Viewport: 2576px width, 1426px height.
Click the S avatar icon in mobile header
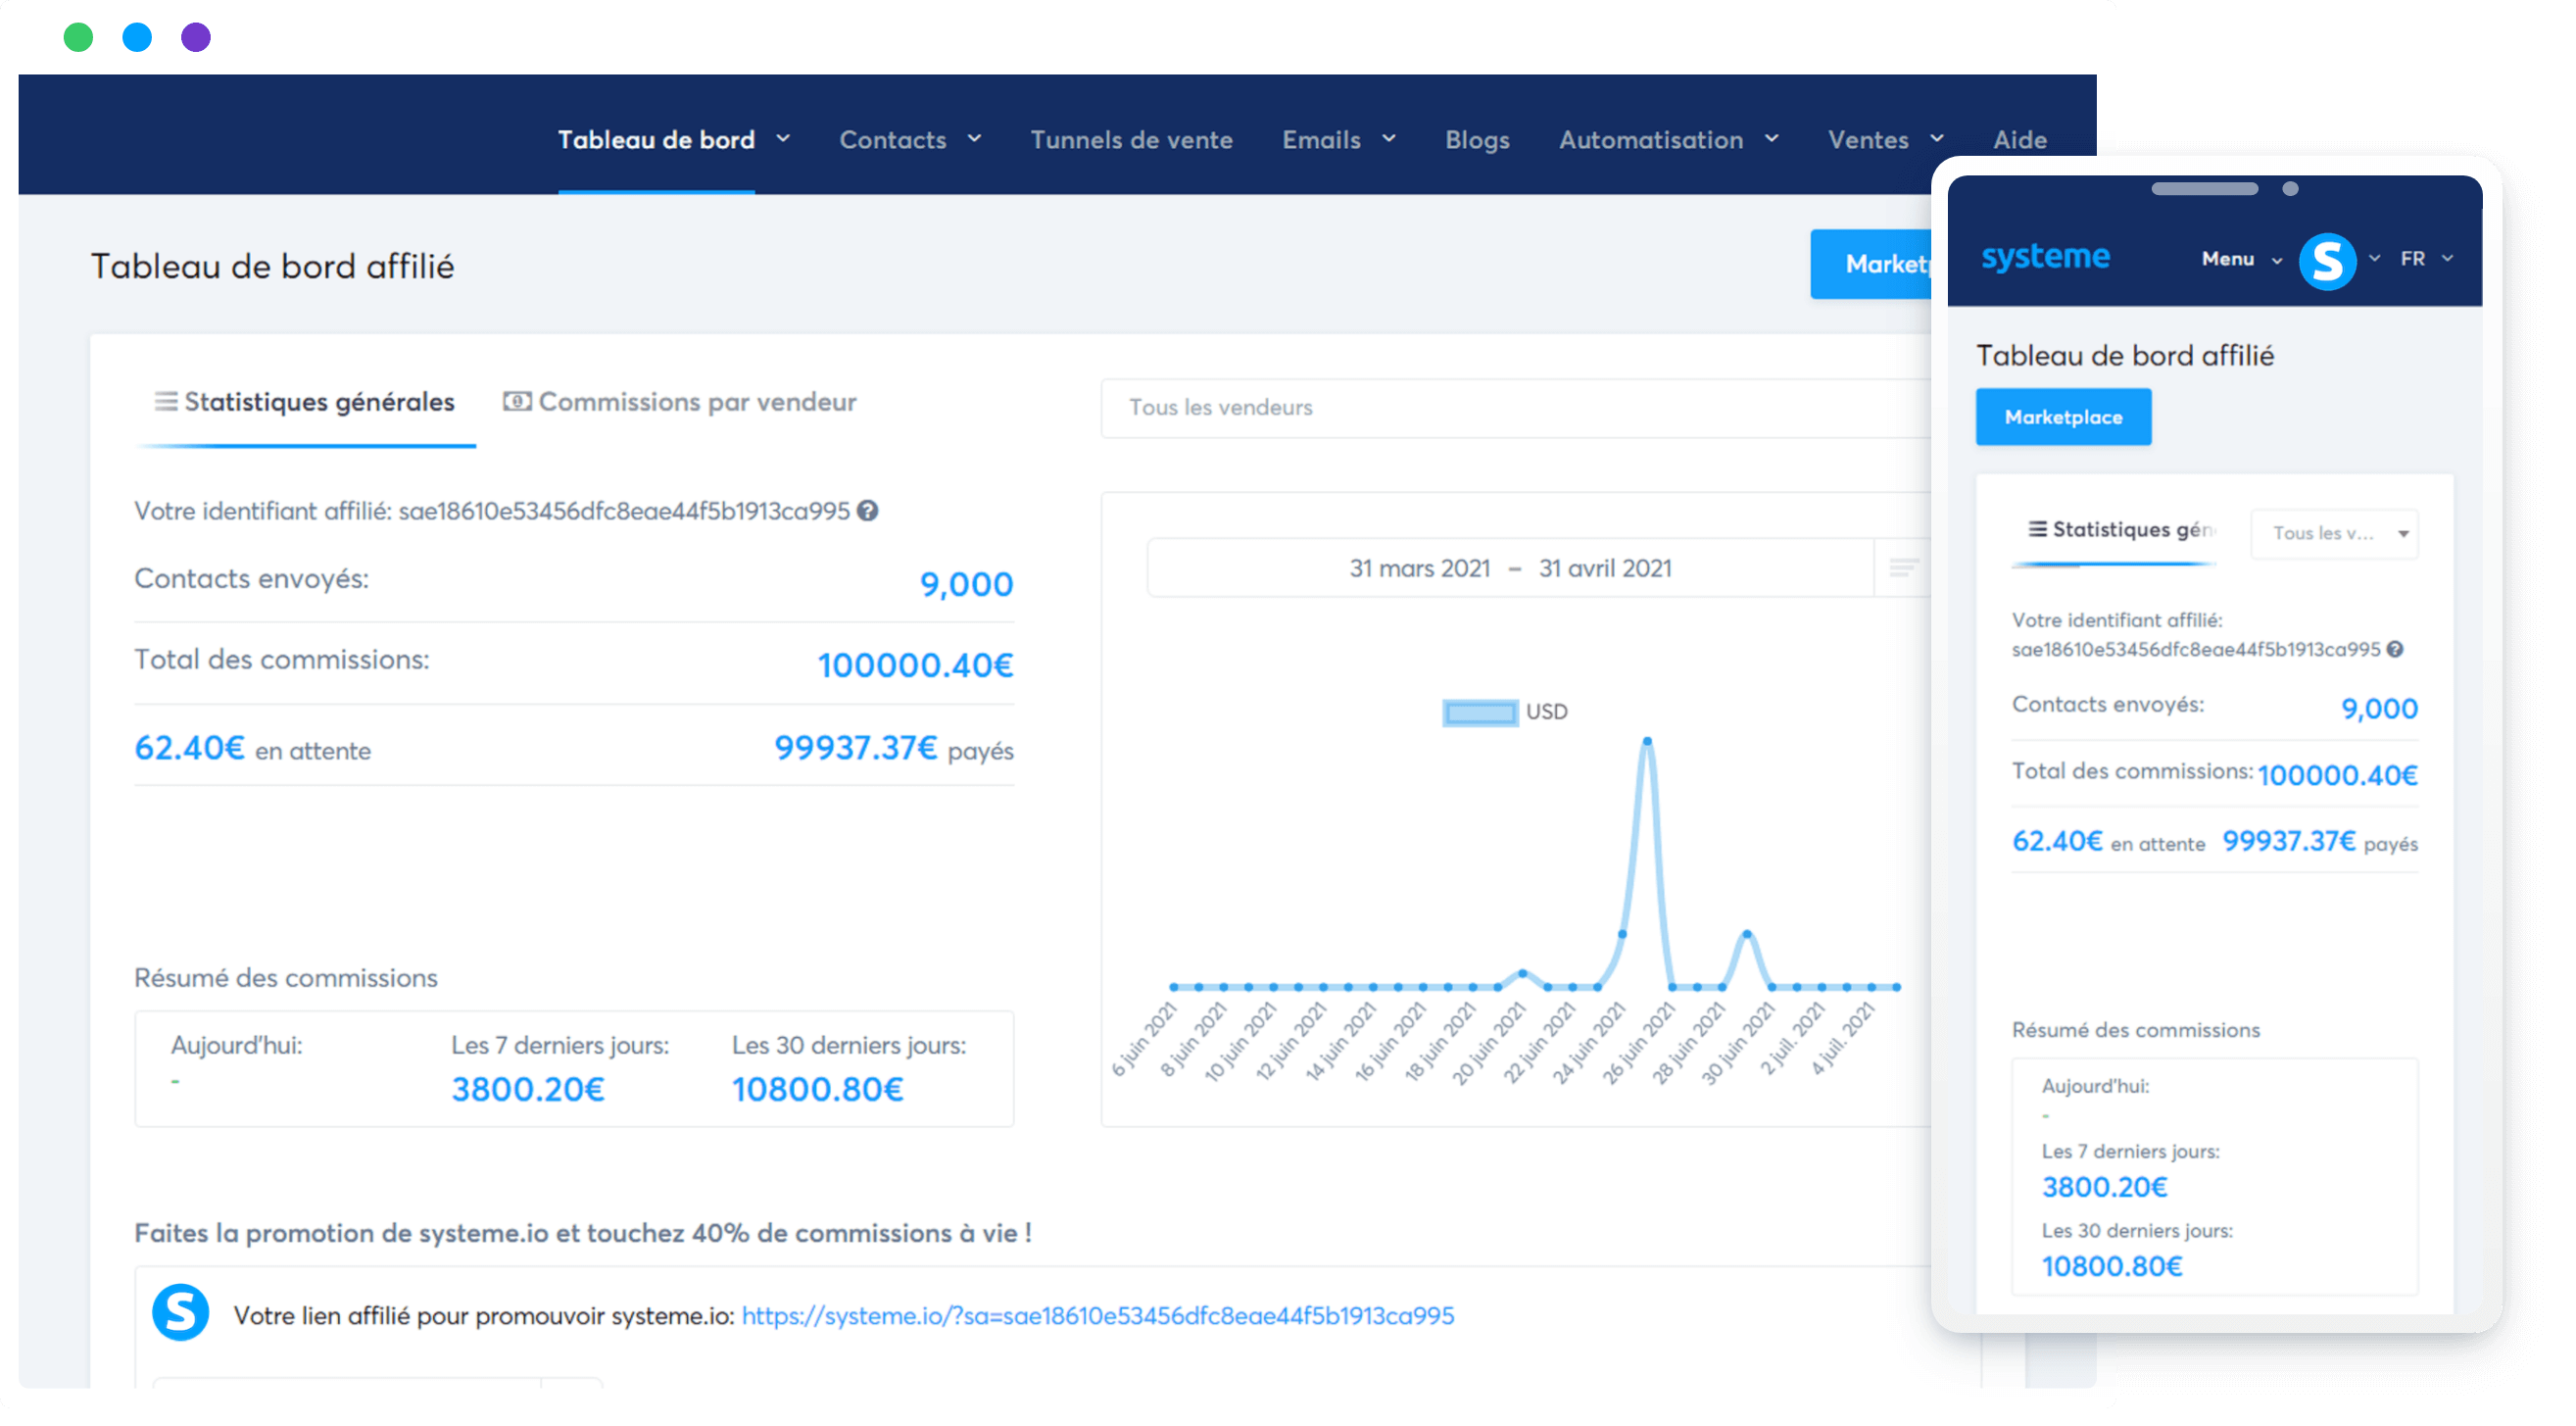[2327, 261]
